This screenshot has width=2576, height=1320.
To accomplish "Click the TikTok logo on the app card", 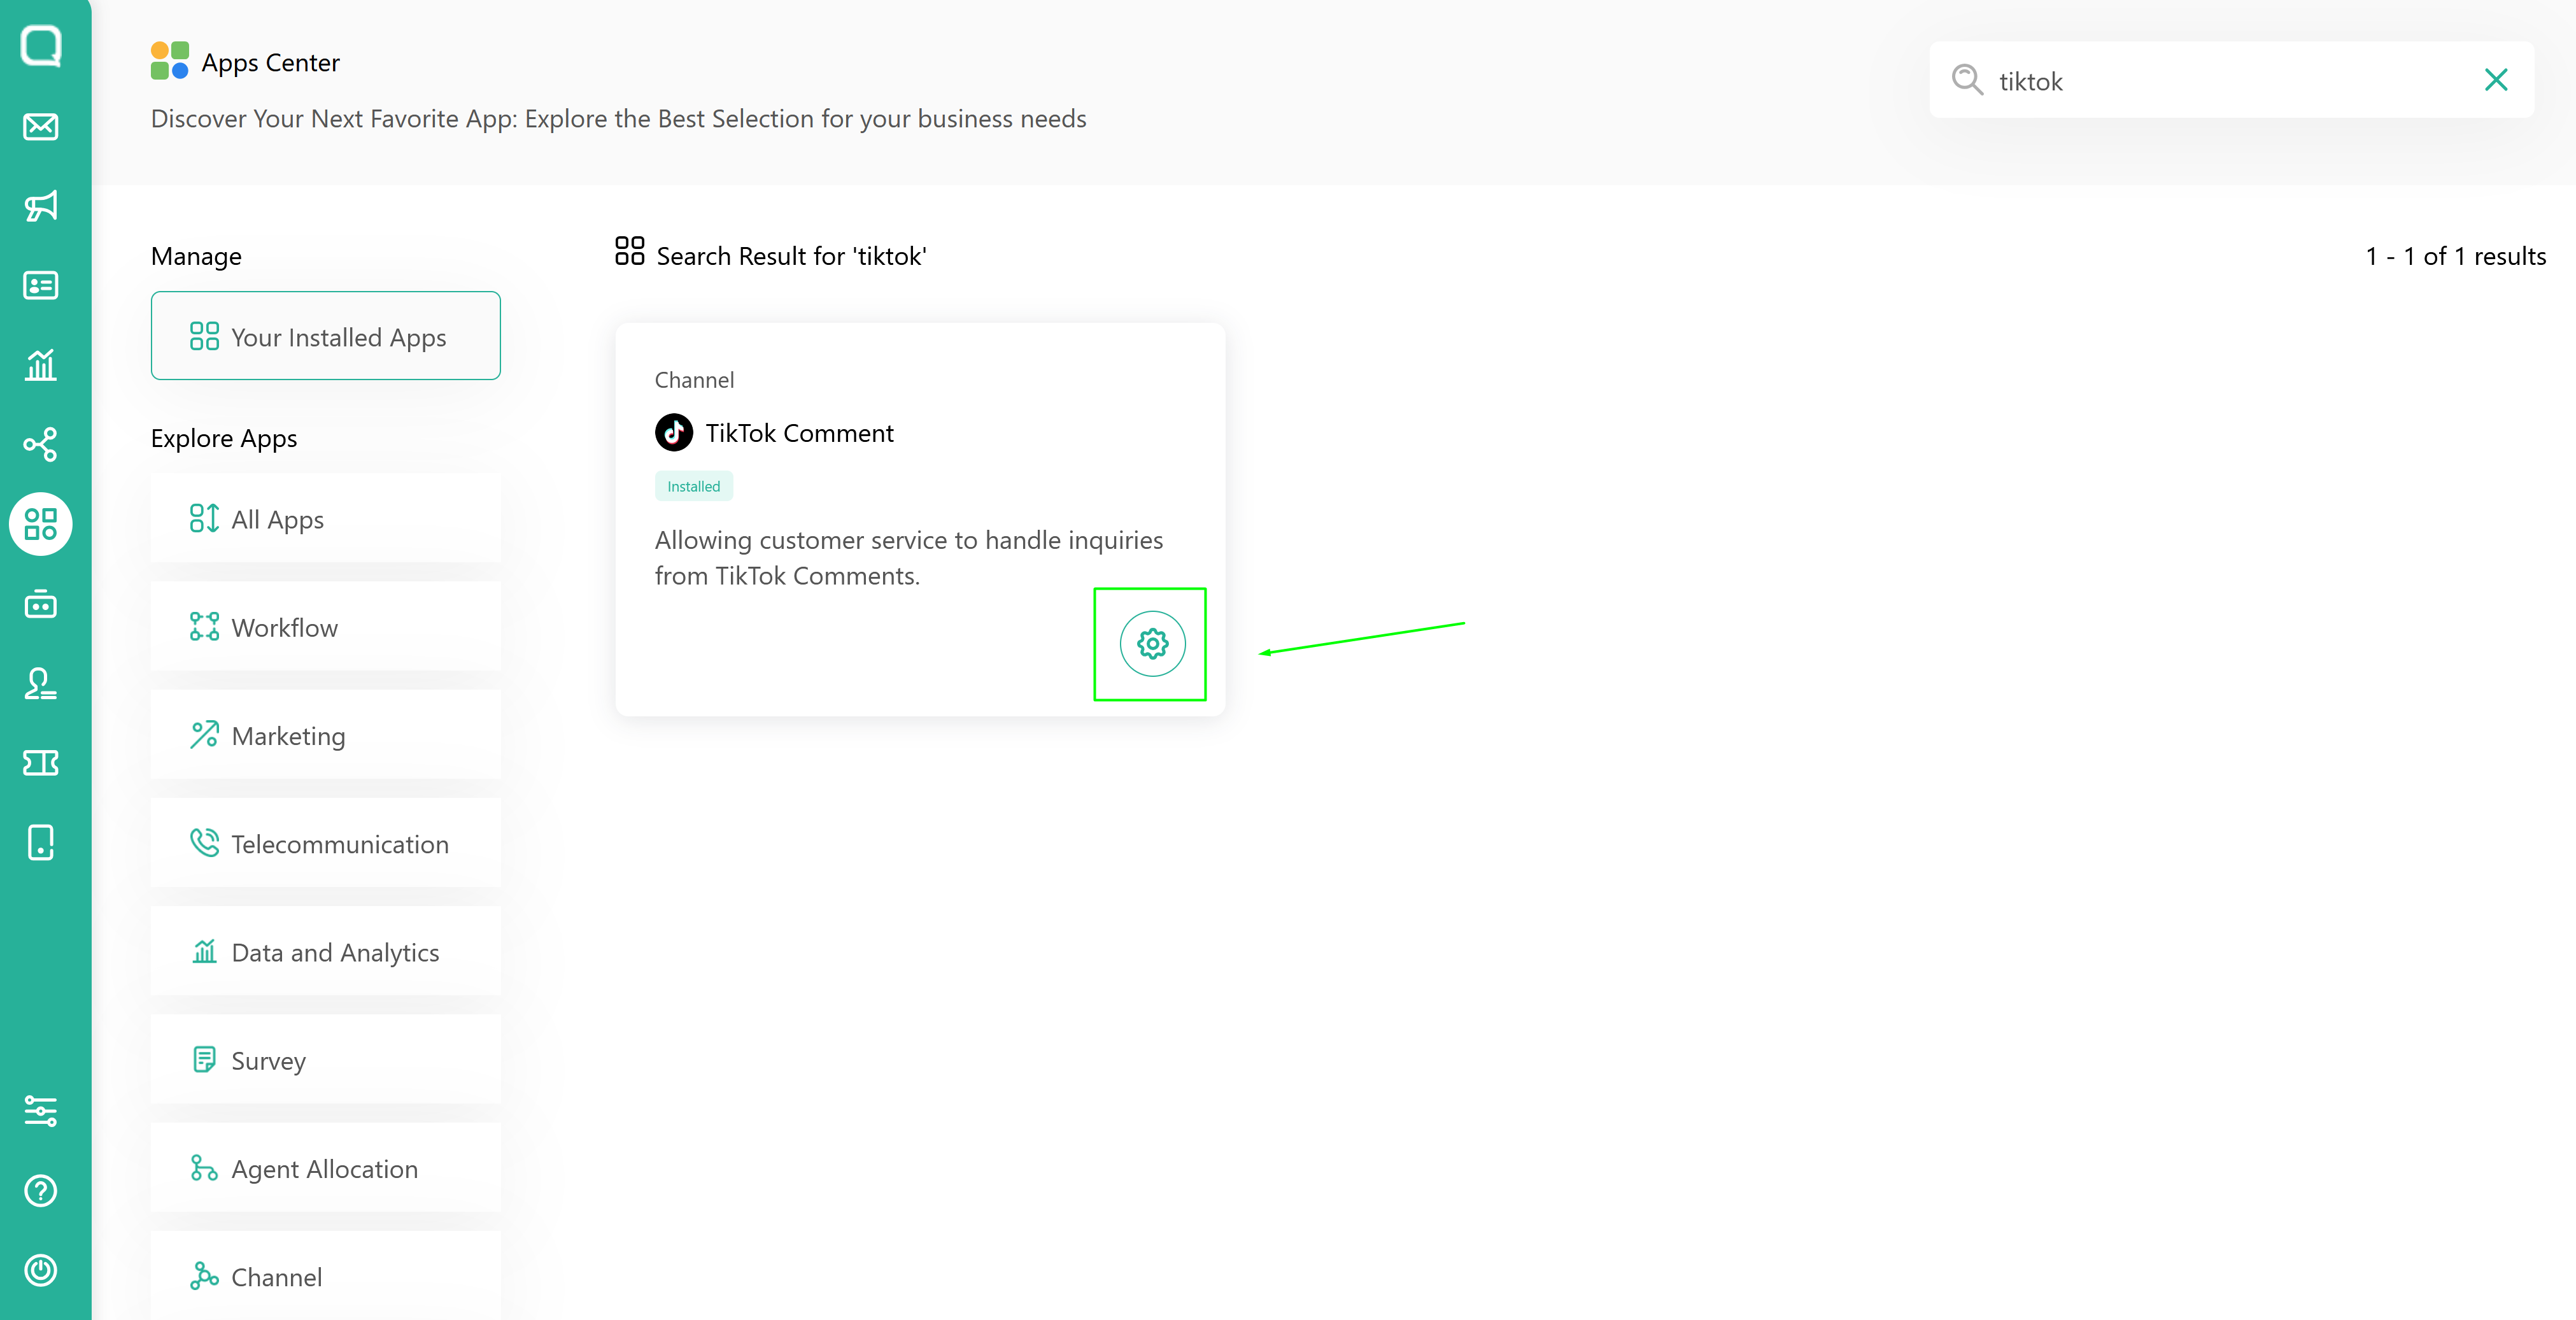I will [x=674, y=433].
